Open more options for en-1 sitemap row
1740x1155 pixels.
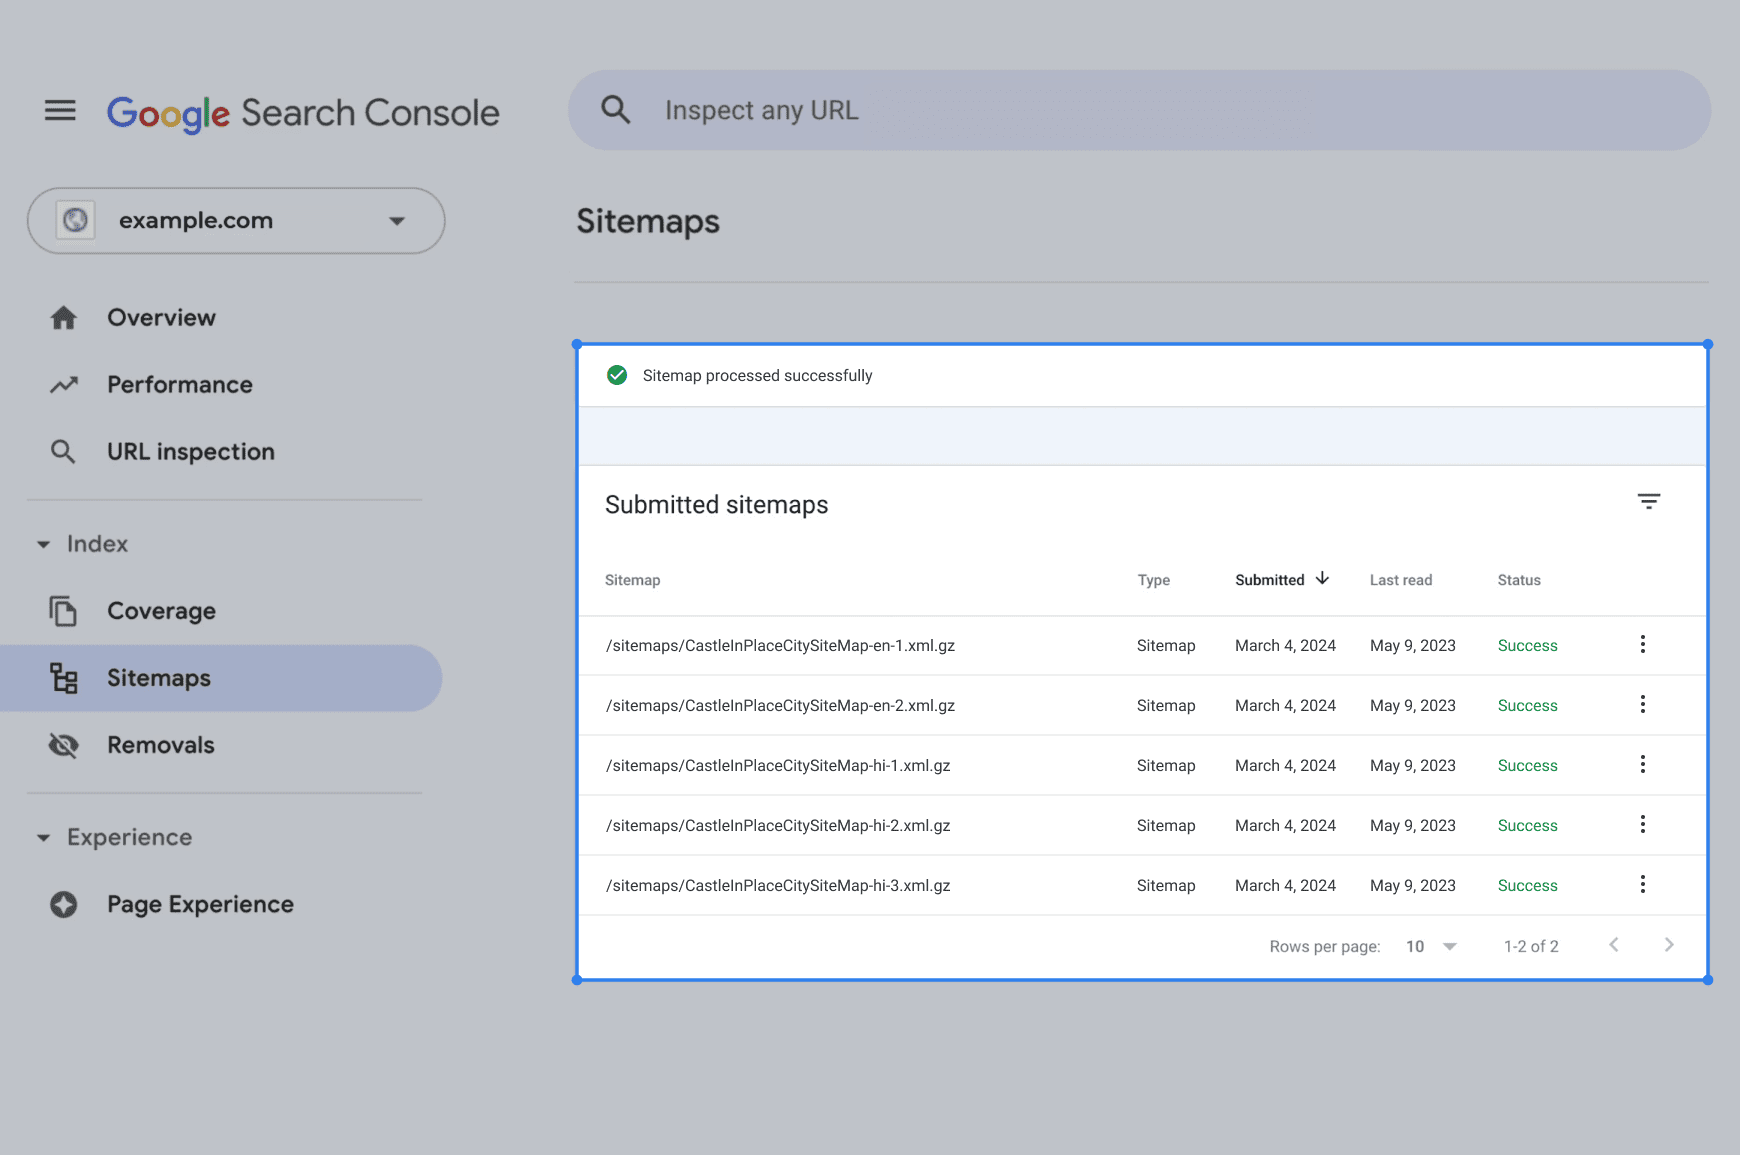tap(1642, 645)
